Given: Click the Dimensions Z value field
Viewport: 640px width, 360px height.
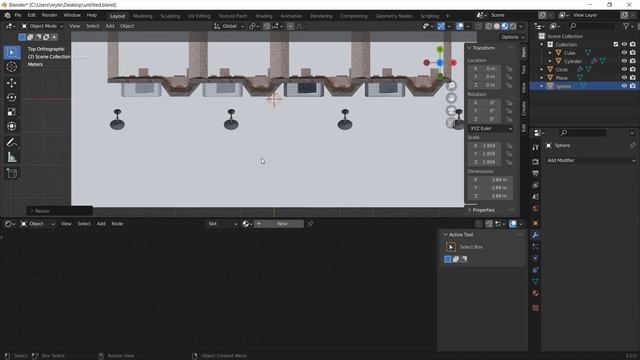Looking at the screenshot, I should pos(490,196).
